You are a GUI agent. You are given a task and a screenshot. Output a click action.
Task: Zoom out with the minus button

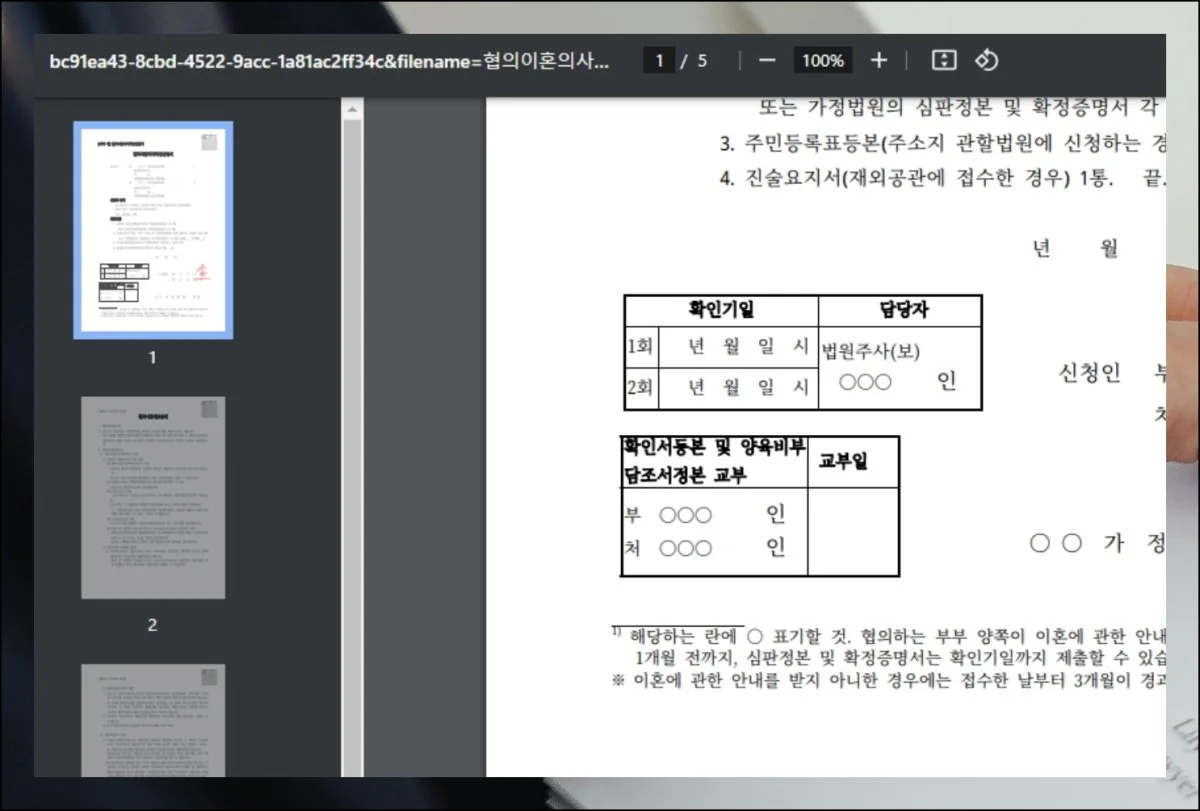point(767,60)
